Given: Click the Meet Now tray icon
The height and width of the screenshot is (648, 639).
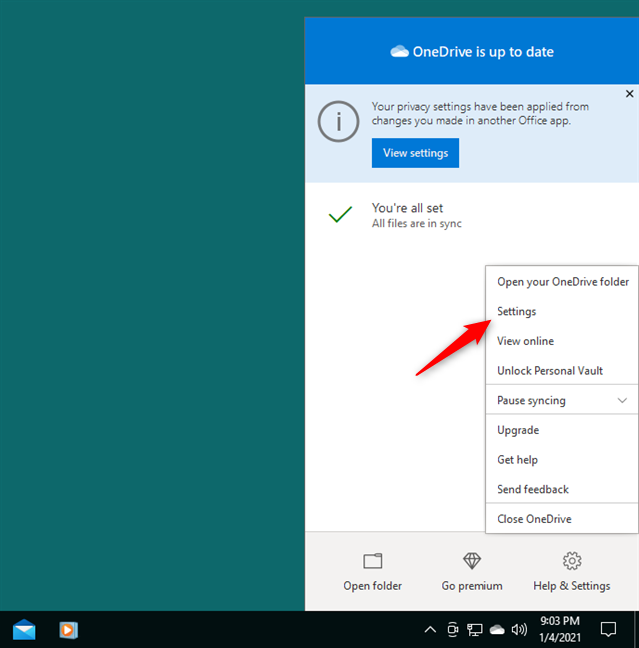Looking at the screenshot, I should click(x=453, y=629).
